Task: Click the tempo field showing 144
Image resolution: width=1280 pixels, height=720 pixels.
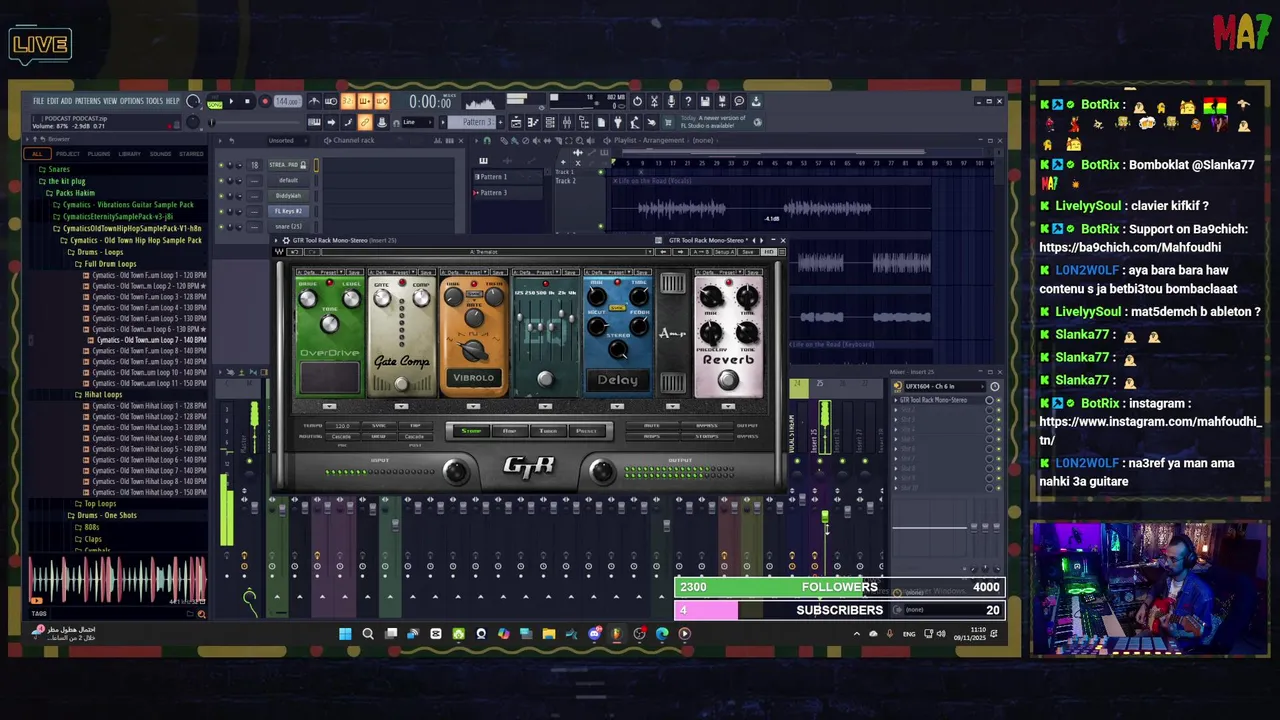Action: [287, 101]
